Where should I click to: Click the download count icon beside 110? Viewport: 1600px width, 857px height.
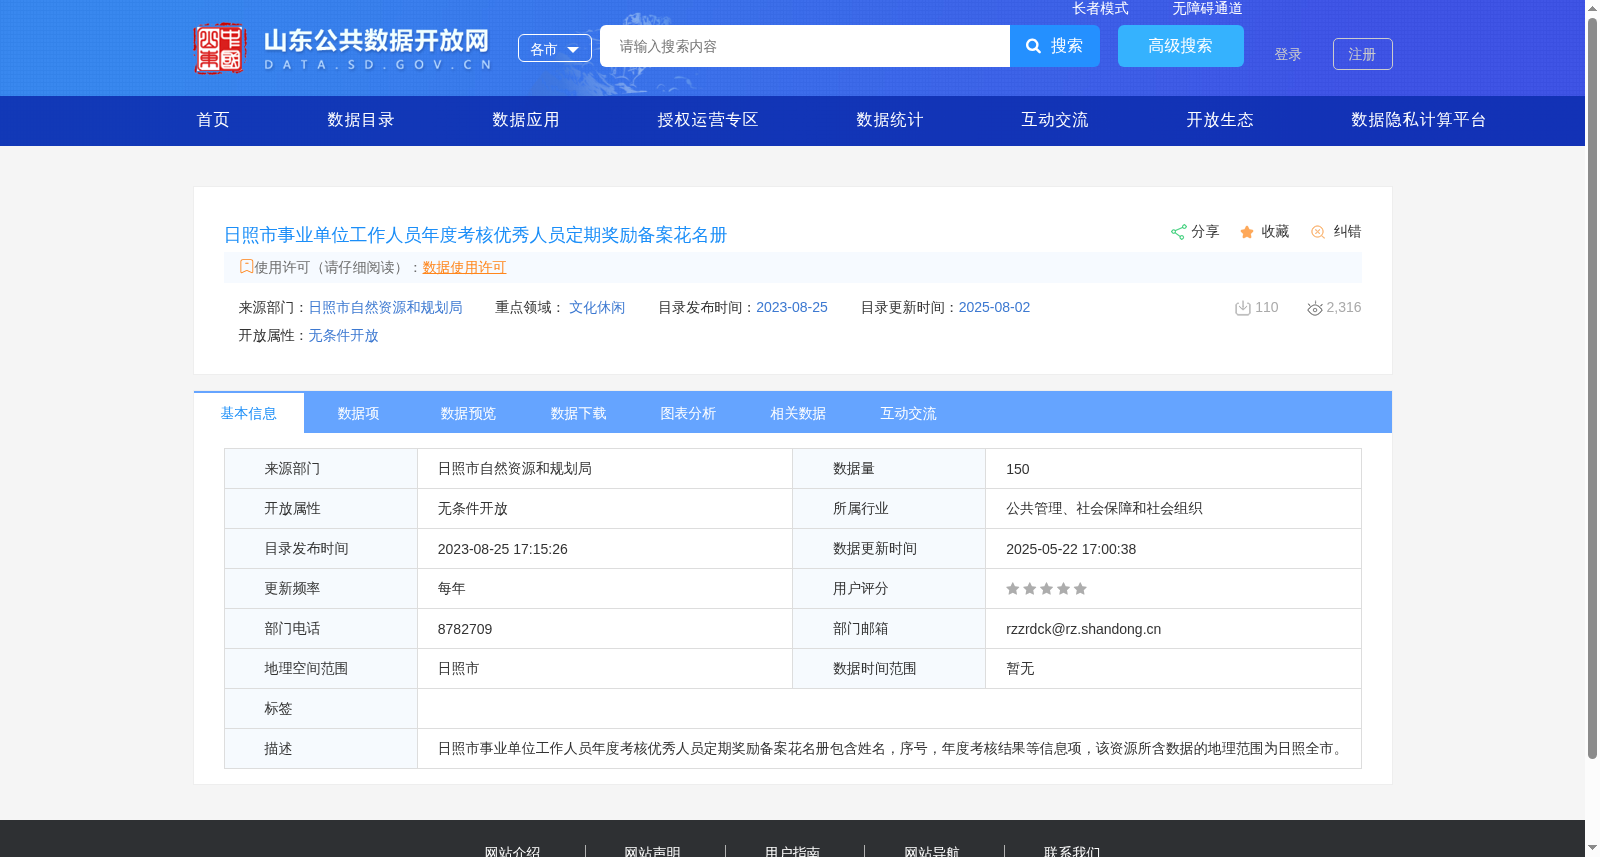[x=1243, y=308]
